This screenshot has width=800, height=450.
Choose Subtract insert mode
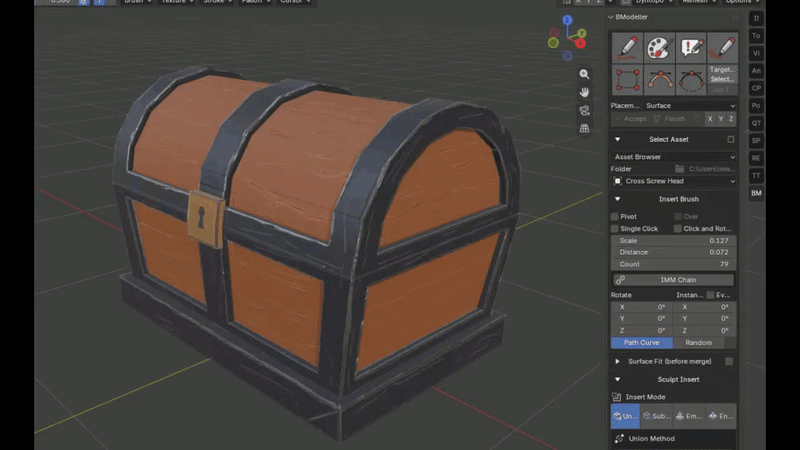click(657, 416)
